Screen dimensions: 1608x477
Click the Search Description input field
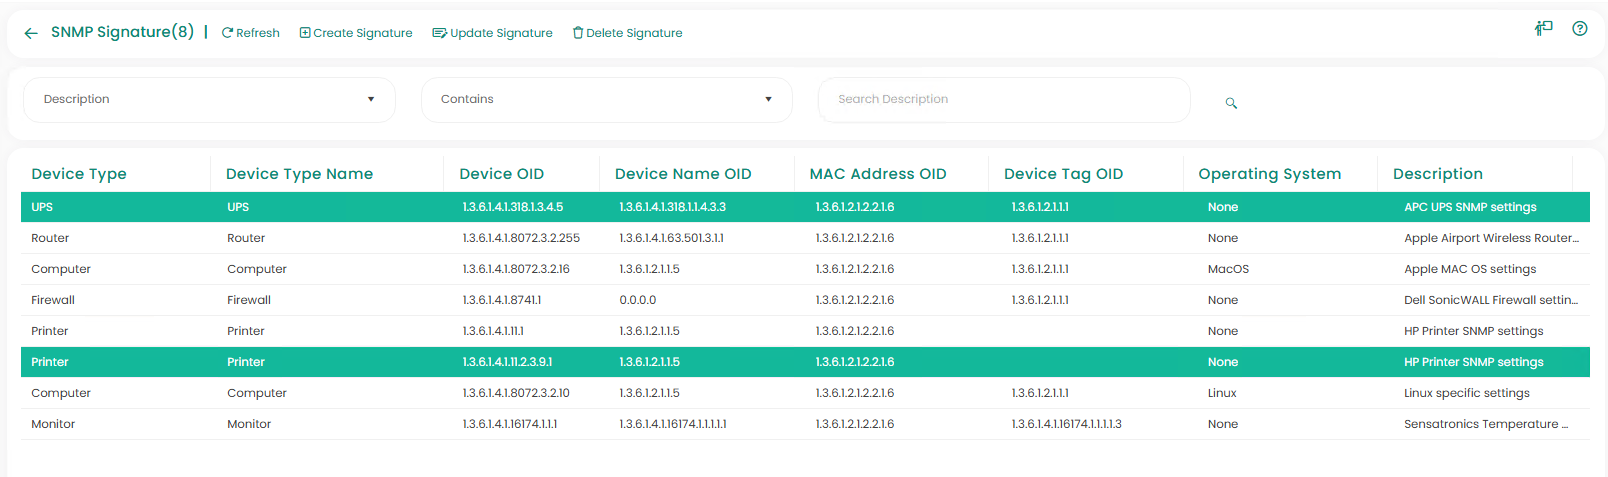pyautogui.click(x=1003, y=100)
